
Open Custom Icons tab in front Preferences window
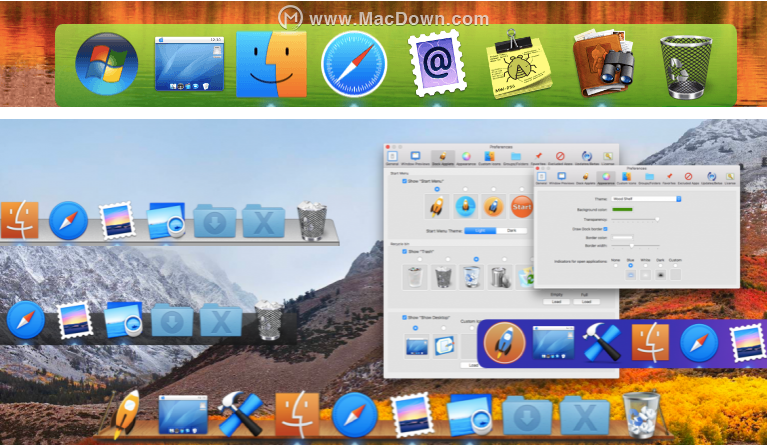626,178
